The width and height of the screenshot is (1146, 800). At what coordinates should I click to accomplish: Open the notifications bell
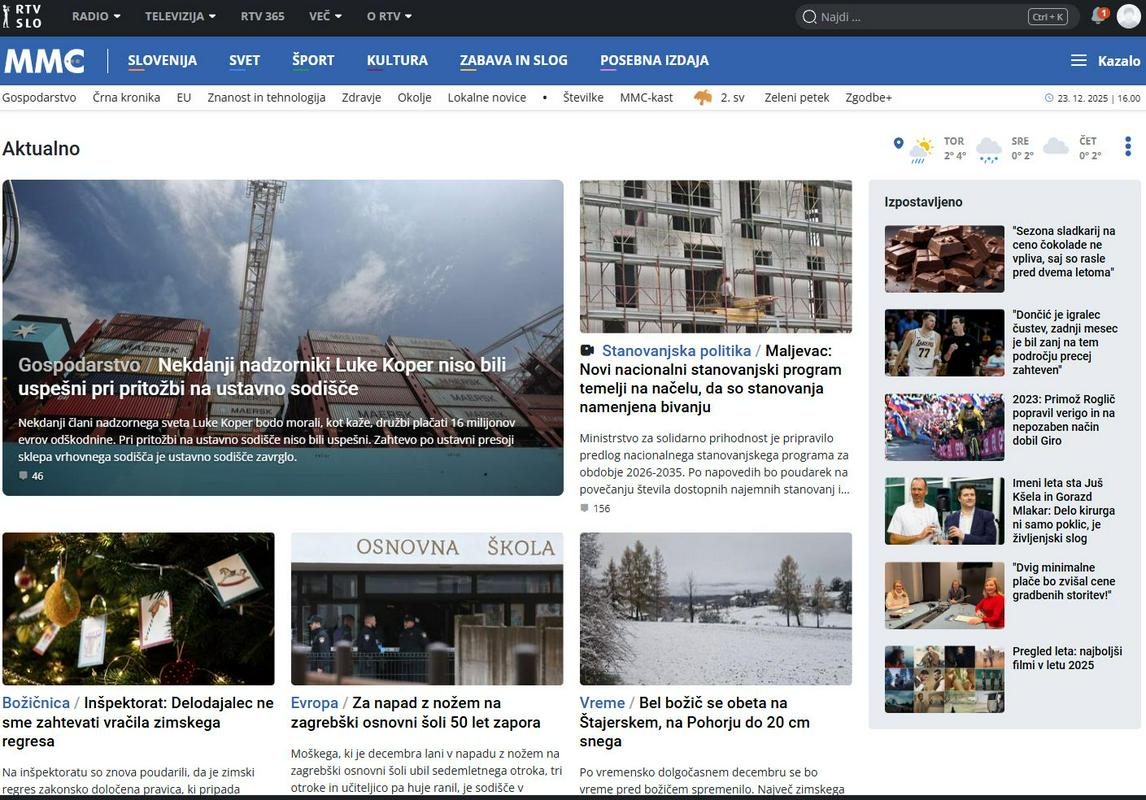(x=1099, y=16)
